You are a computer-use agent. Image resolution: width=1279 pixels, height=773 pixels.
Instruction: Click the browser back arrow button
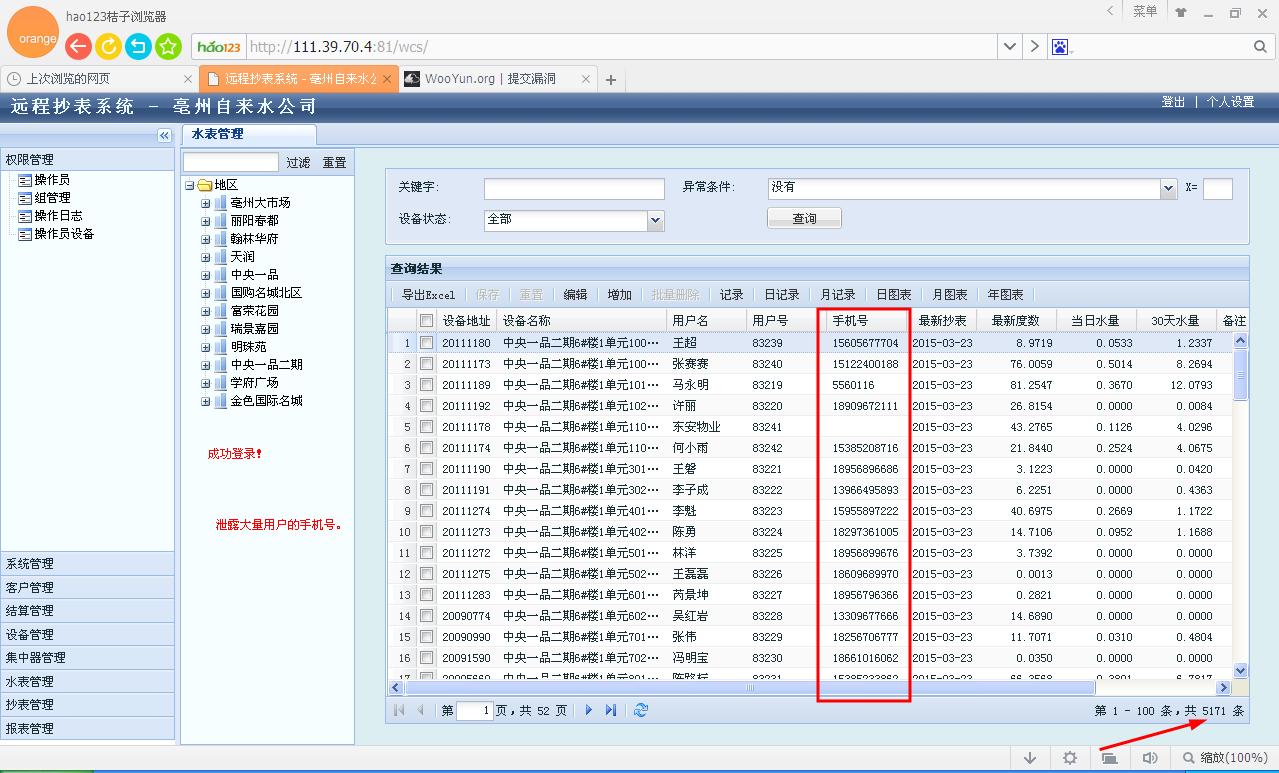point(78,46)
